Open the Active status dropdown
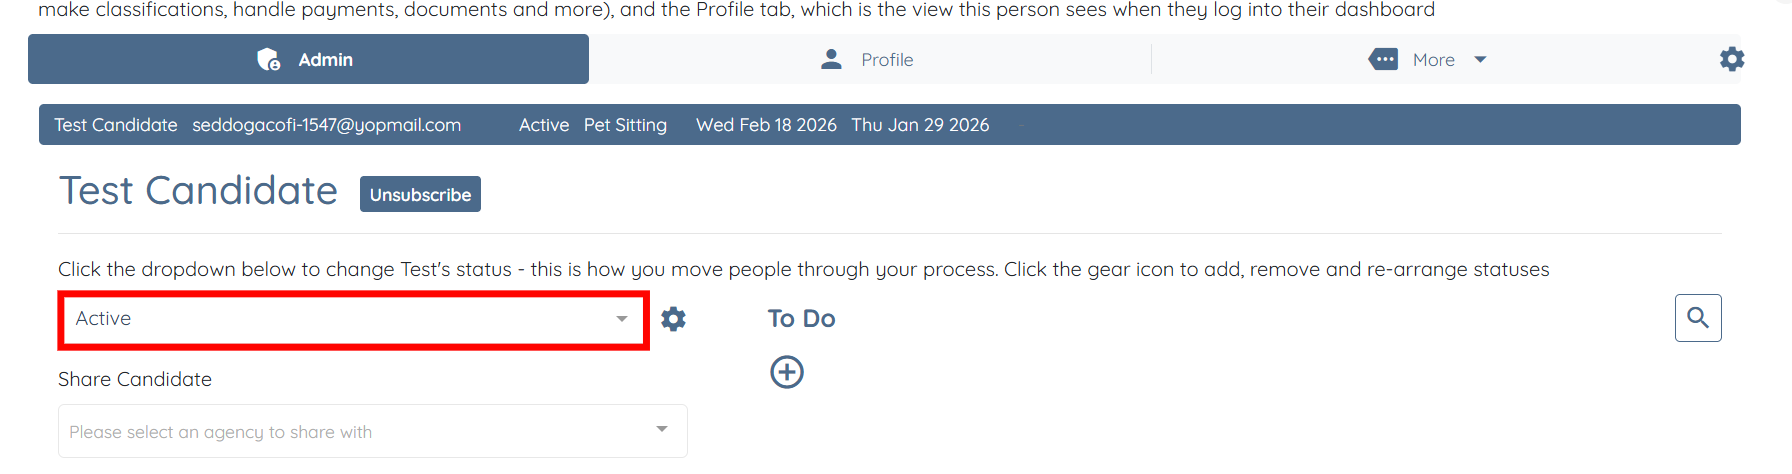1792x474 pixels. click(352, 319)
